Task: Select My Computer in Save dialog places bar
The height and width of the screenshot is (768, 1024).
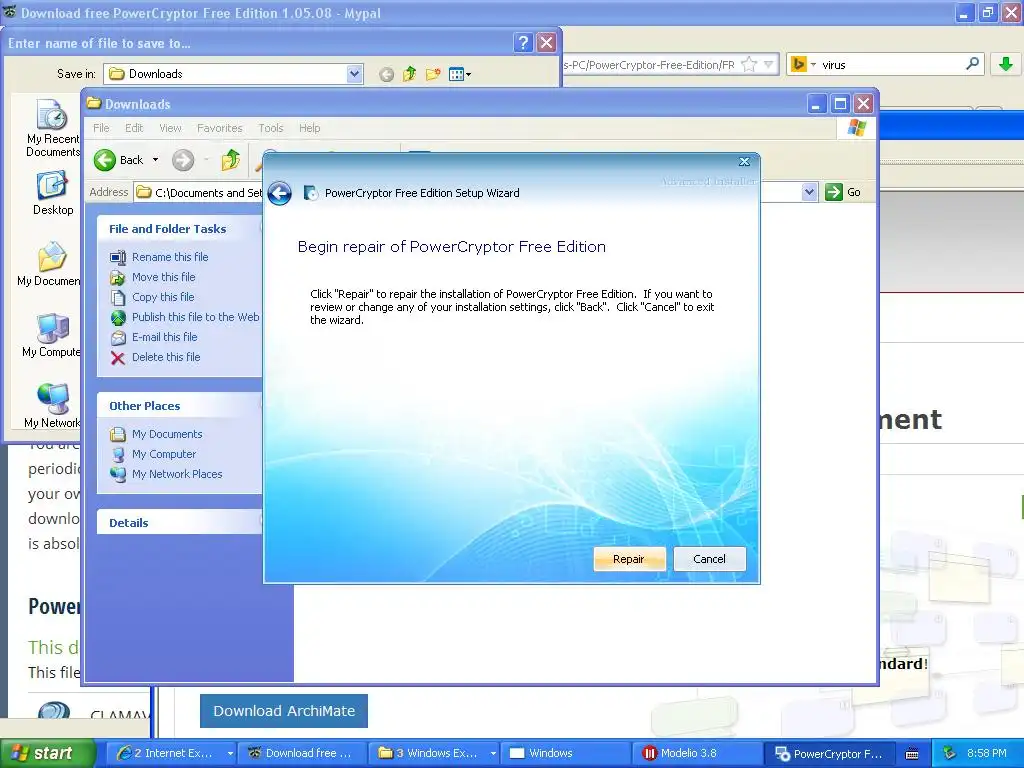Action: tap(52, 336)
